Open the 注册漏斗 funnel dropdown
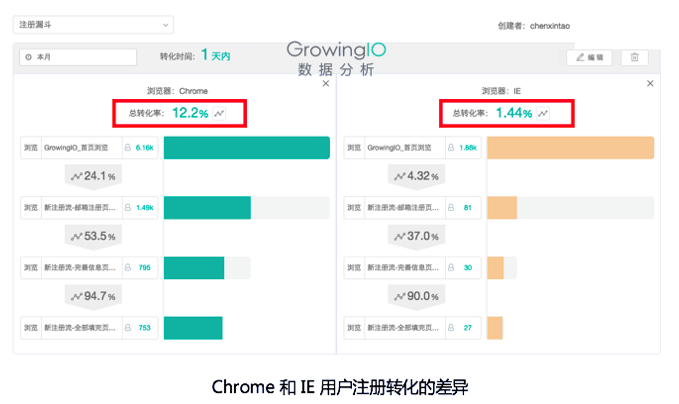Image resolution: width=679 pixels, height=404 pixels. point(93,25)
